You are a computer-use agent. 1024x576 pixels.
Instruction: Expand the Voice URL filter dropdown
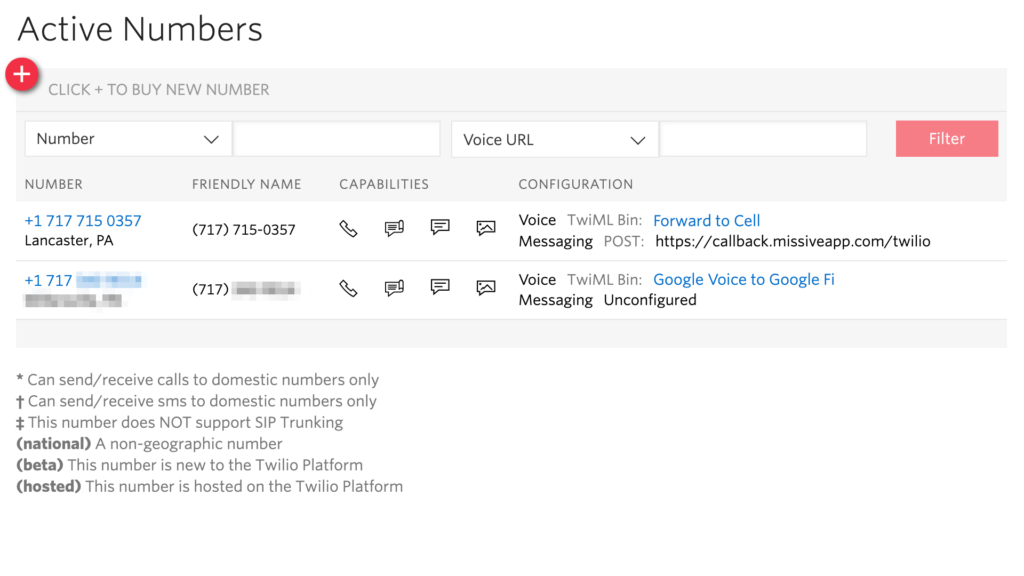(554, 140)
